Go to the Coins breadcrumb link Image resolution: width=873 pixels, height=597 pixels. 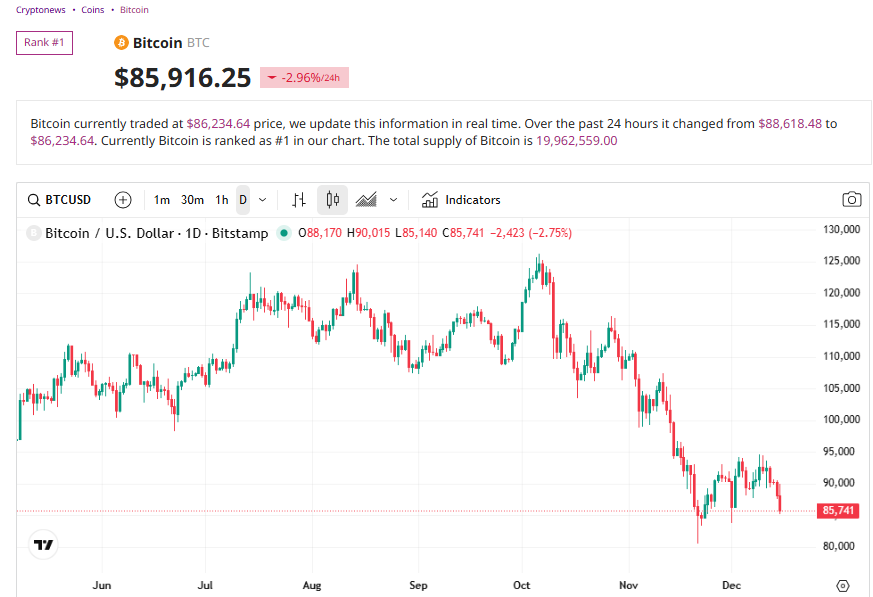tap(93, 10)
